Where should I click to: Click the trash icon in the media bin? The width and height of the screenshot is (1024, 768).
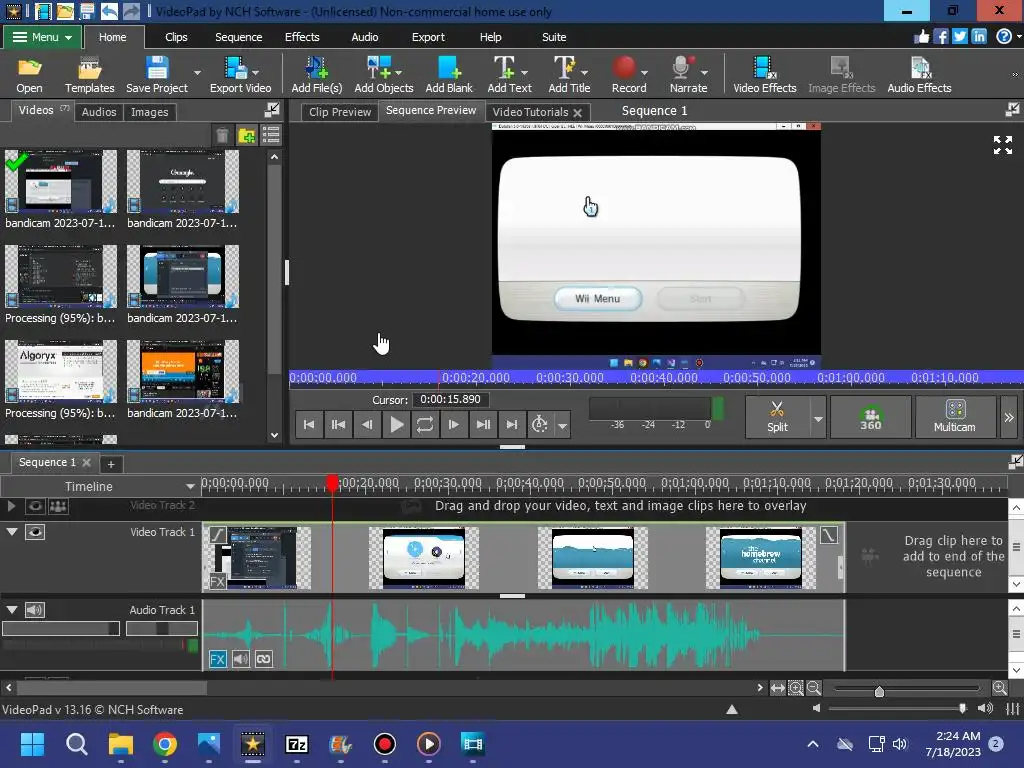(x=222, y=135)
